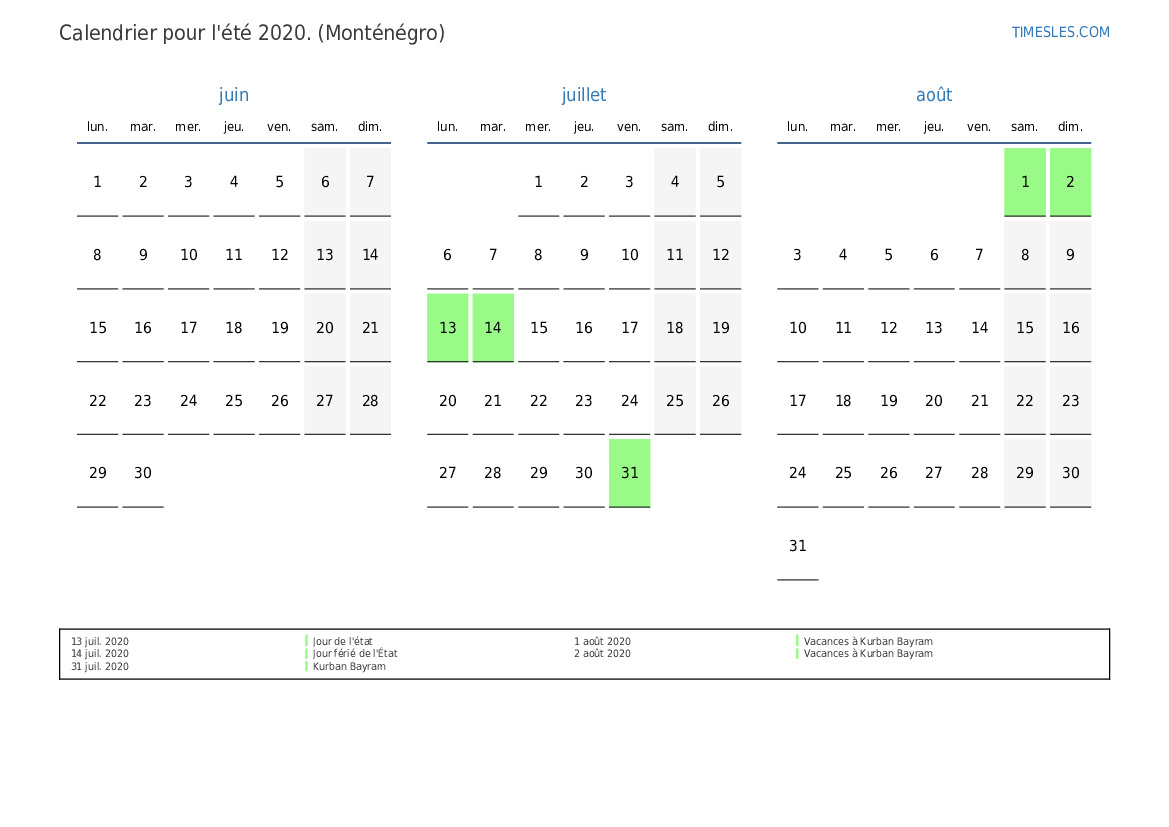
Task: Click legend entry Jour férié de l'État
Action: (x=355, y=653)
